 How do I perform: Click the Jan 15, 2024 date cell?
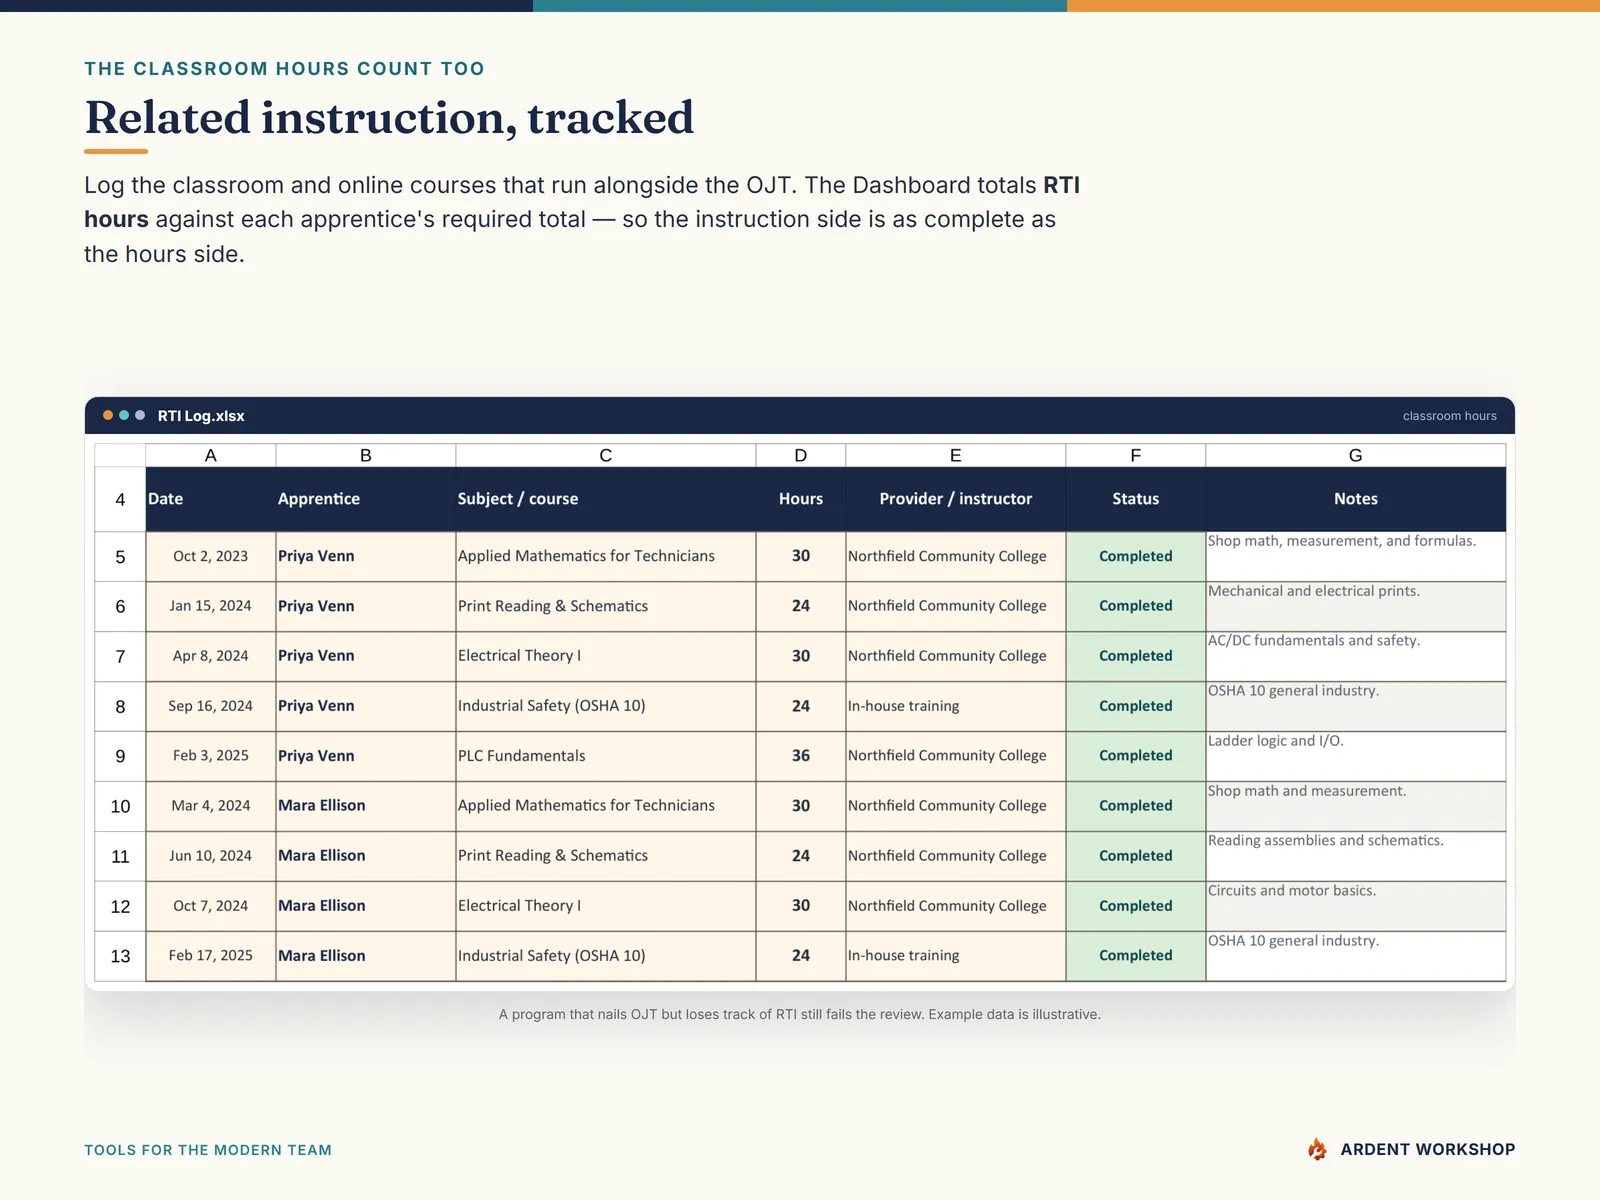point(211,606)
